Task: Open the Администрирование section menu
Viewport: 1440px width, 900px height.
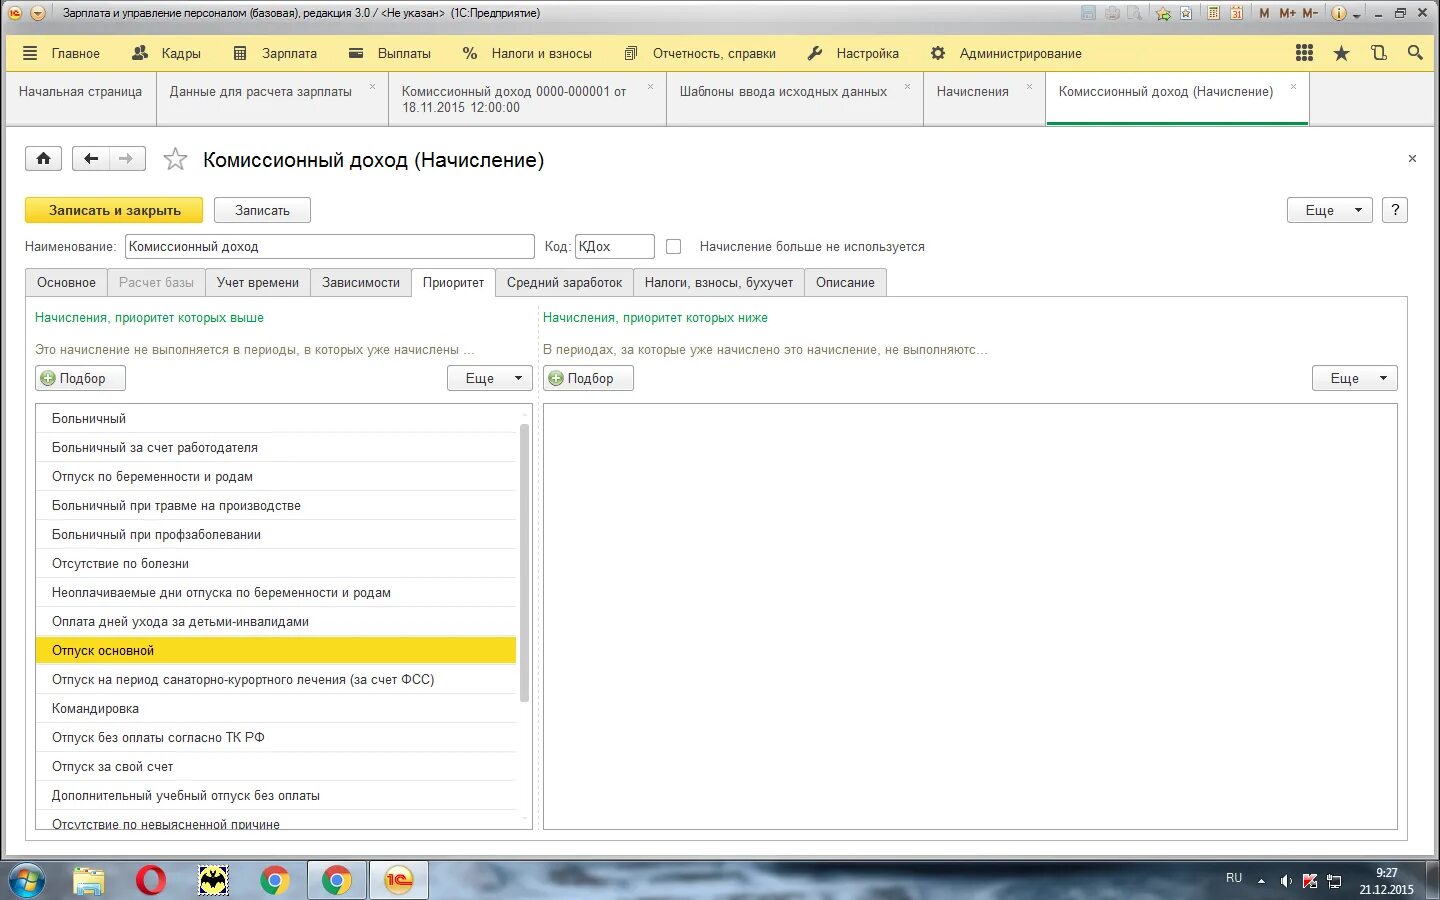Action: [x=1006, y=53]
